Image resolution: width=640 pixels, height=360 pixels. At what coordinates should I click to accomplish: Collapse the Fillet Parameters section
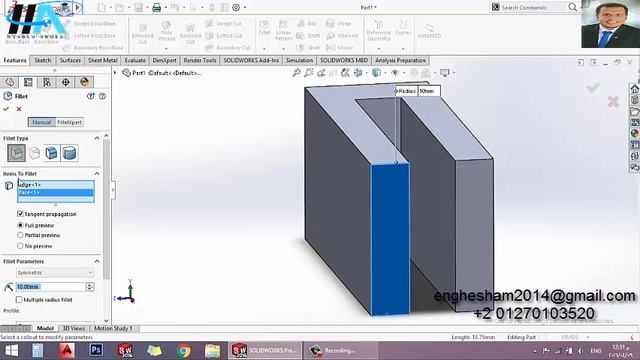[97, 261]
